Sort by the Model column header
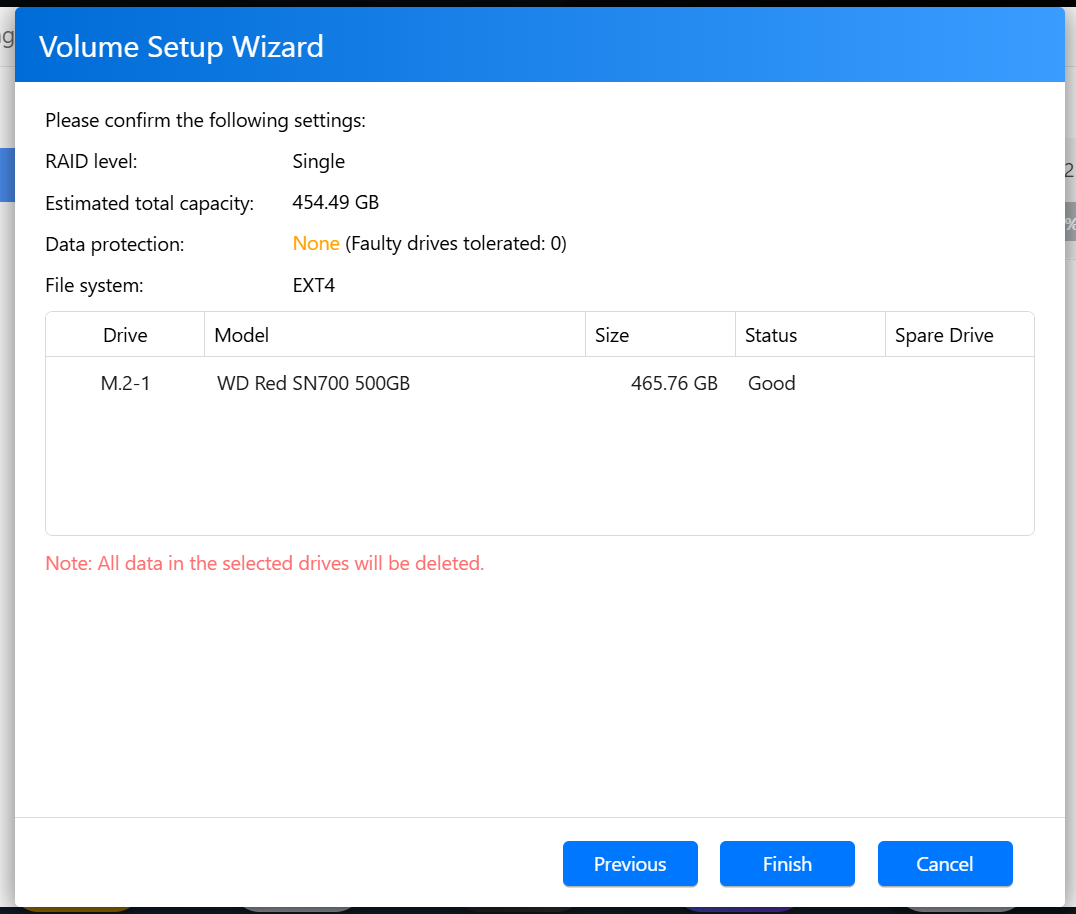The width and height of the screenshot is (1076, 914). click(395, 335)
